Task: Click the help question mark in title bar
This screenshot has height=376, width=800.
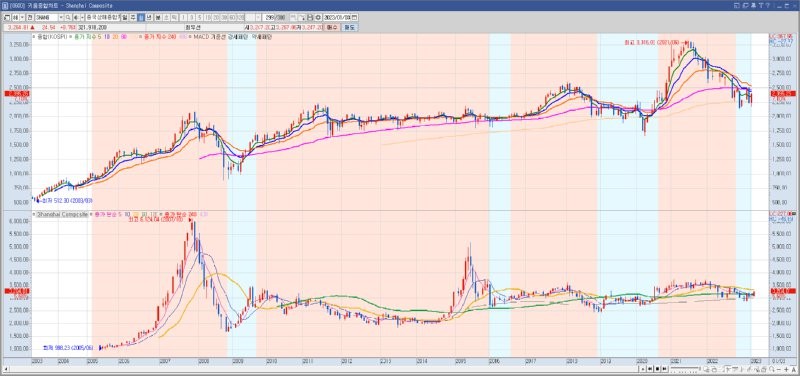Action: 768,5
